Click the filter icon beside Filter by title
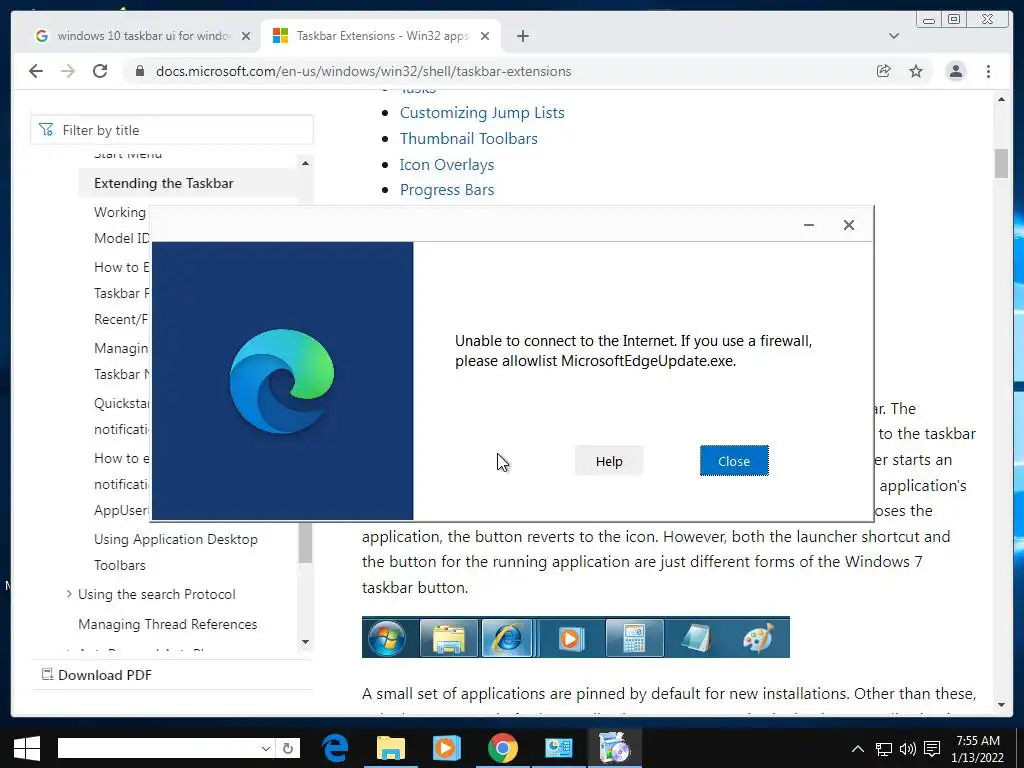 (46, 130)
